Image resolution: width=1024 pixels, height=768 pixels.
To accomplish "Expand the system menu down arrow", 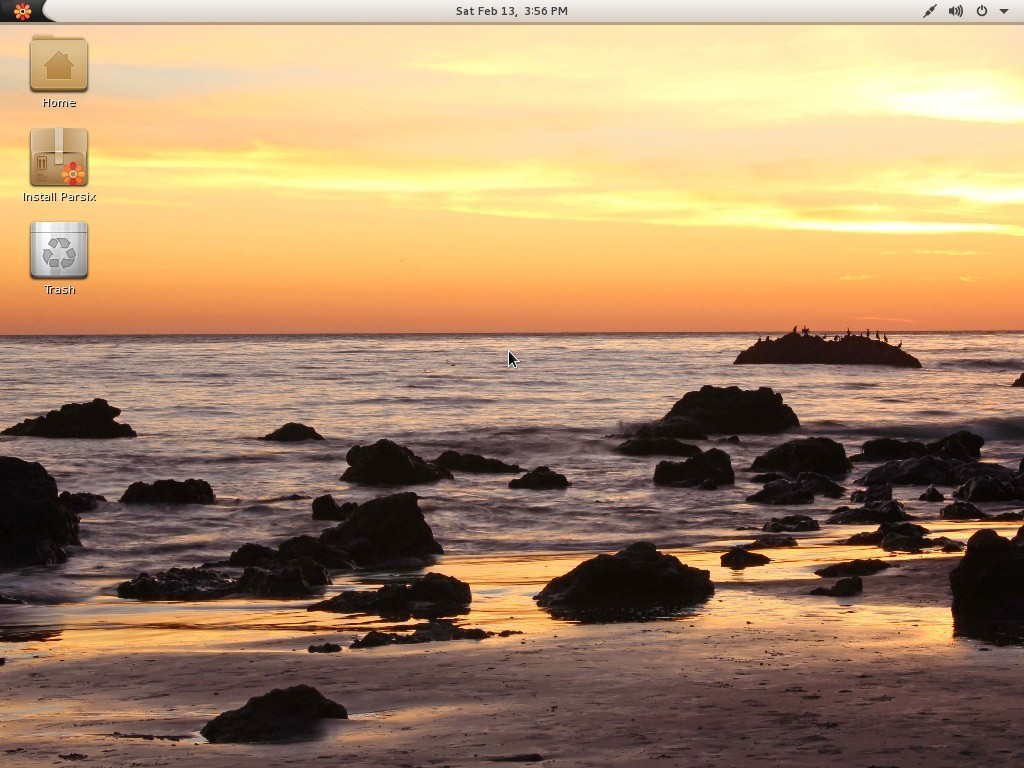I will [1003, 11].
